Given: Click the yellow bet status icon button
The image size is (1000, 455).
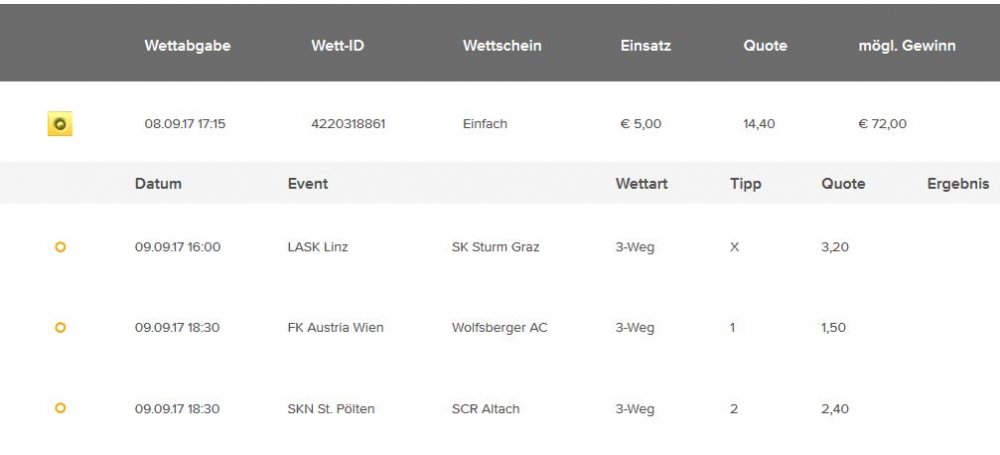Looking at the screenshot, I should [60, 124].
